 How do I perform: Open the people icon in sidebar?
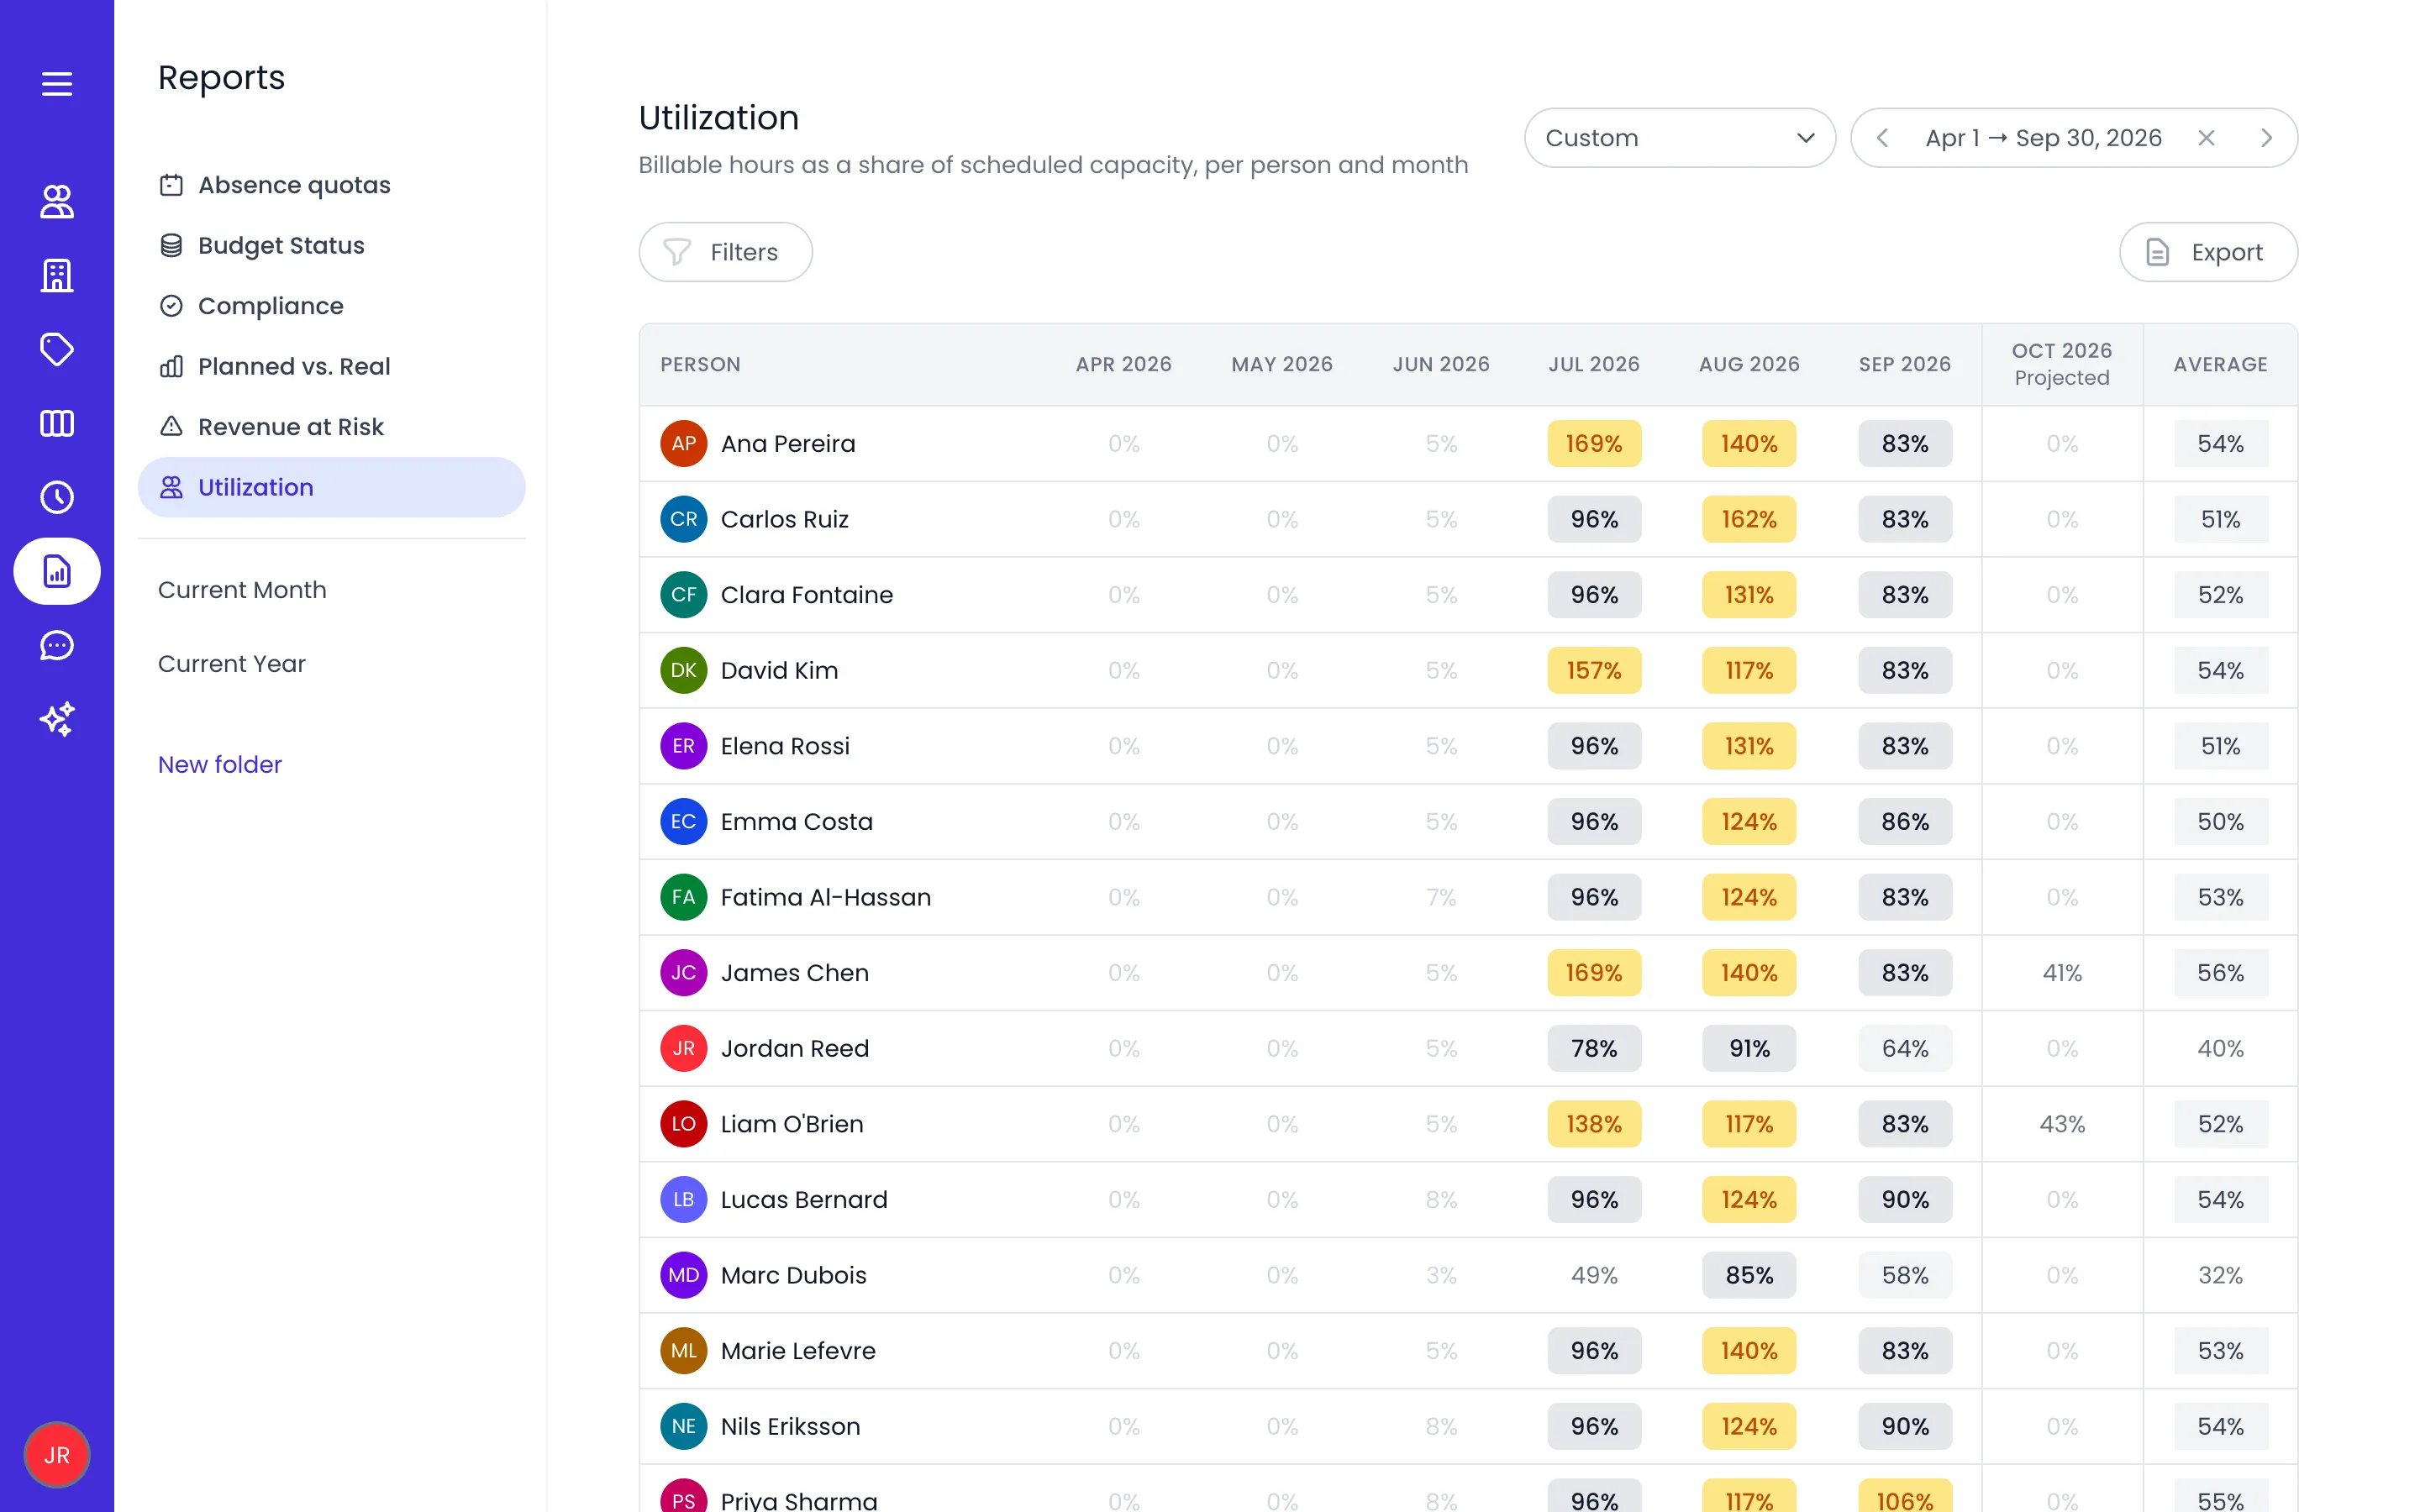pyautogui.click(x=57, y=202)
